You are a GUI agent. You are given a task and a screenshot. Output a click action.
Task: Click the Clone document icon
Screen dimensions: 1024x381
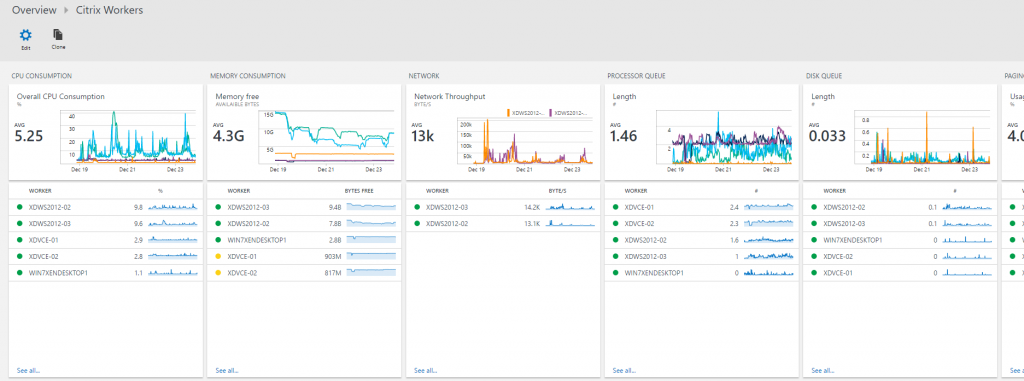pos(58,35)
